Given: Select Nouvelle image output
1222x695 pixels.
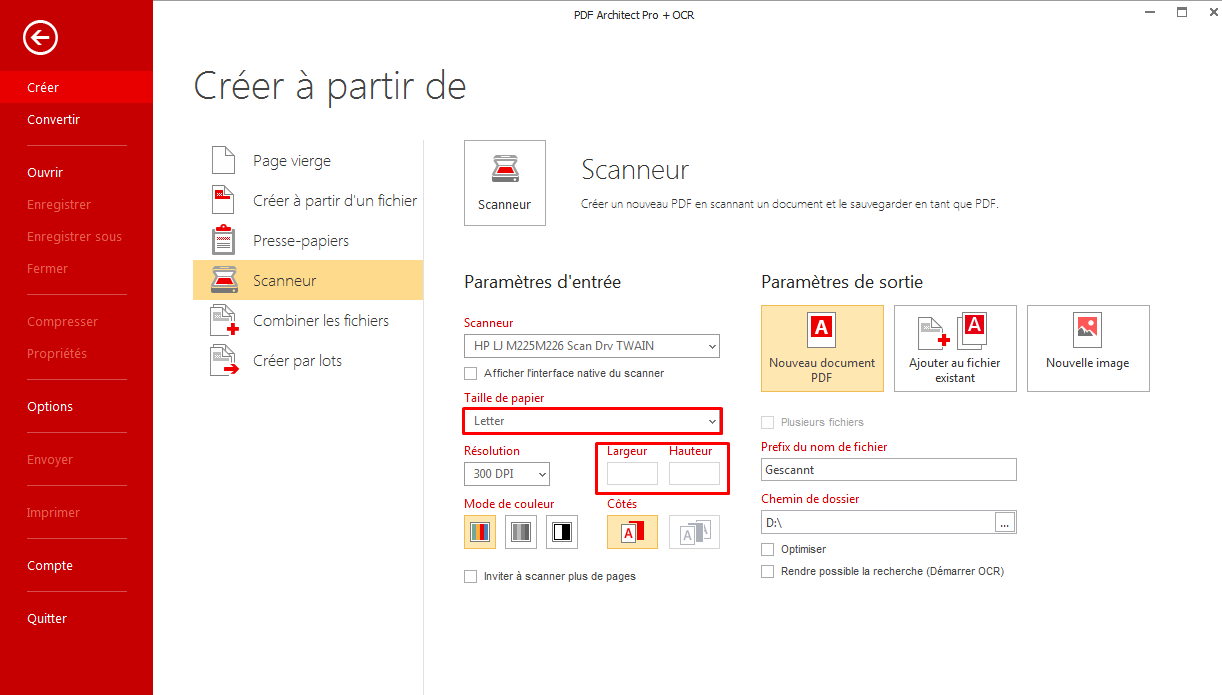Looking at the screenshot, I should click(1088, 348).
